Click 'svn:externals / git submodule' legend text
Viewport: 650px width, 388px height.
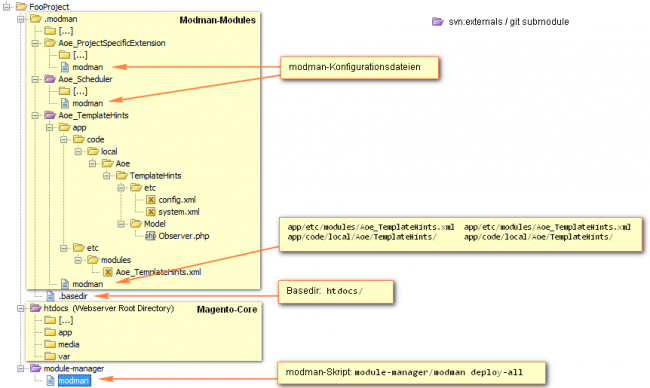point(509,22)
